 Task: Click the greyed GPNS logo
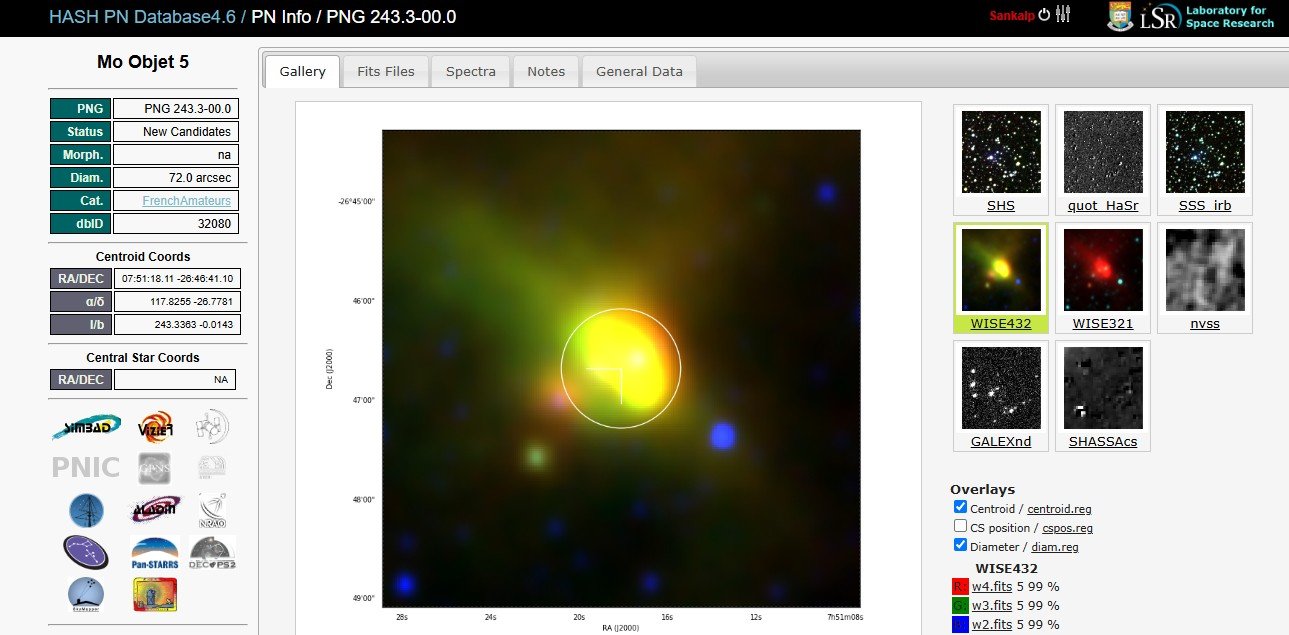[x=156, y=467]
